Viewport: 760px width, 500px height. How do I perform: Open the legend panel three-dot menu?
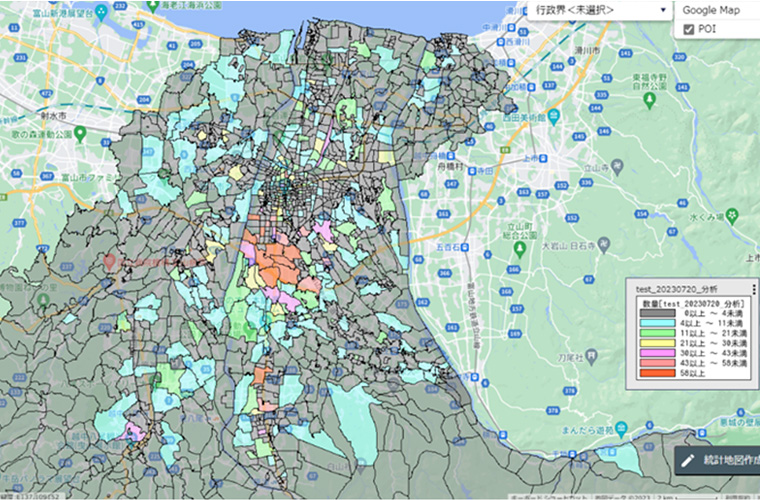(x=753, y=287)
